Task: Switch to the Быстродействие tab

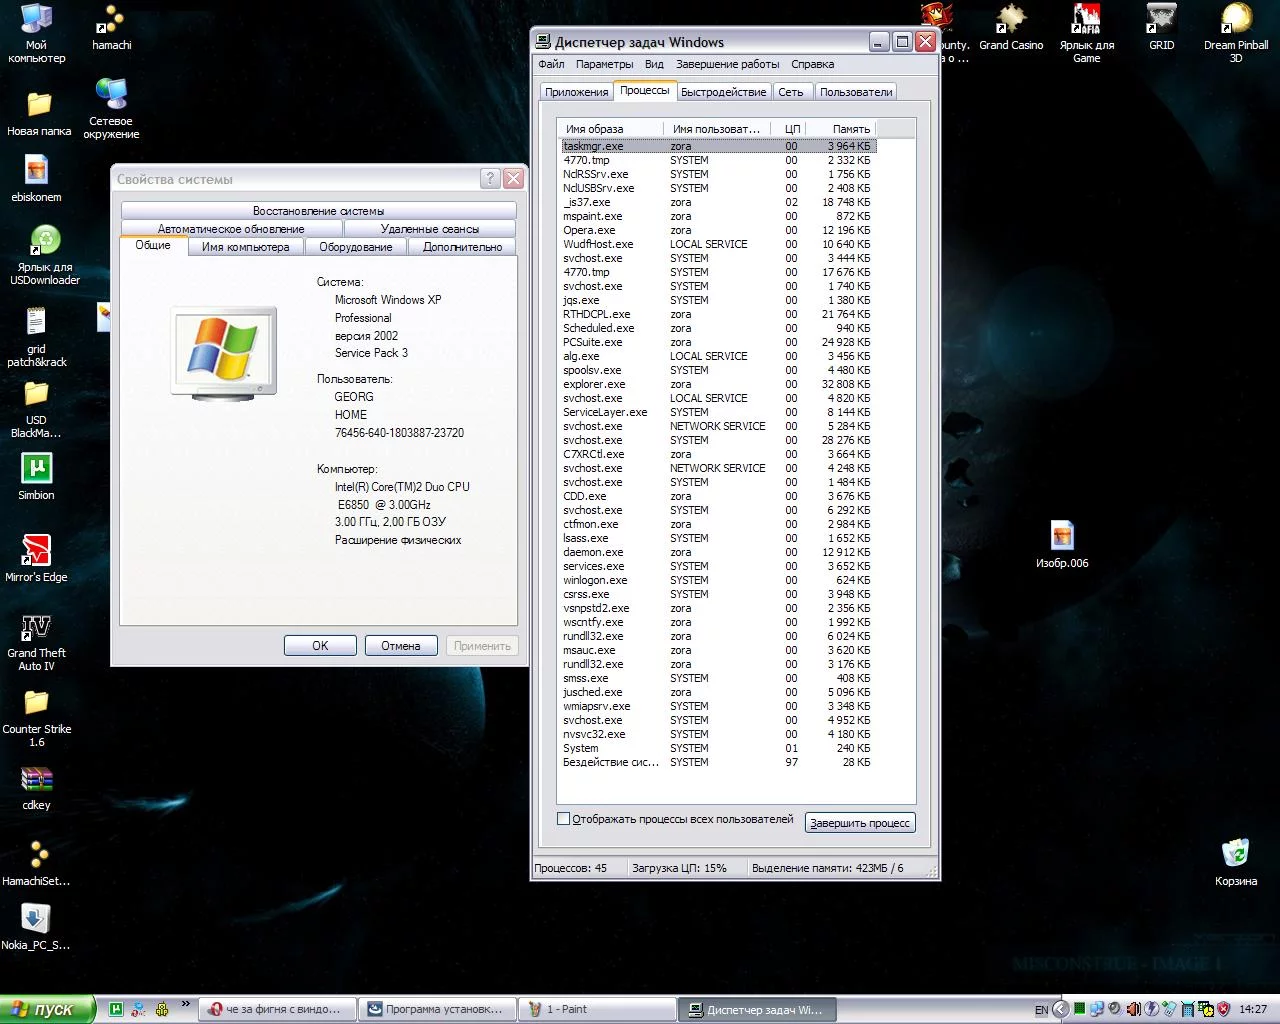Action: click(x=723, y=92)
